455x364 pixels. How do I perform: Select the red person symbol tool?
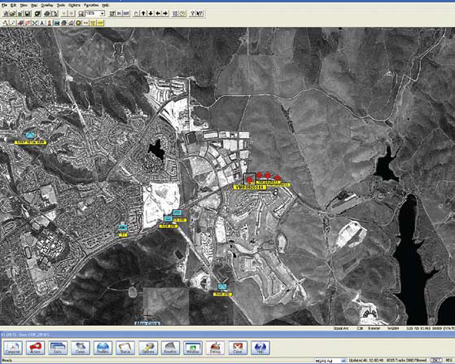[x=49, y=23]
